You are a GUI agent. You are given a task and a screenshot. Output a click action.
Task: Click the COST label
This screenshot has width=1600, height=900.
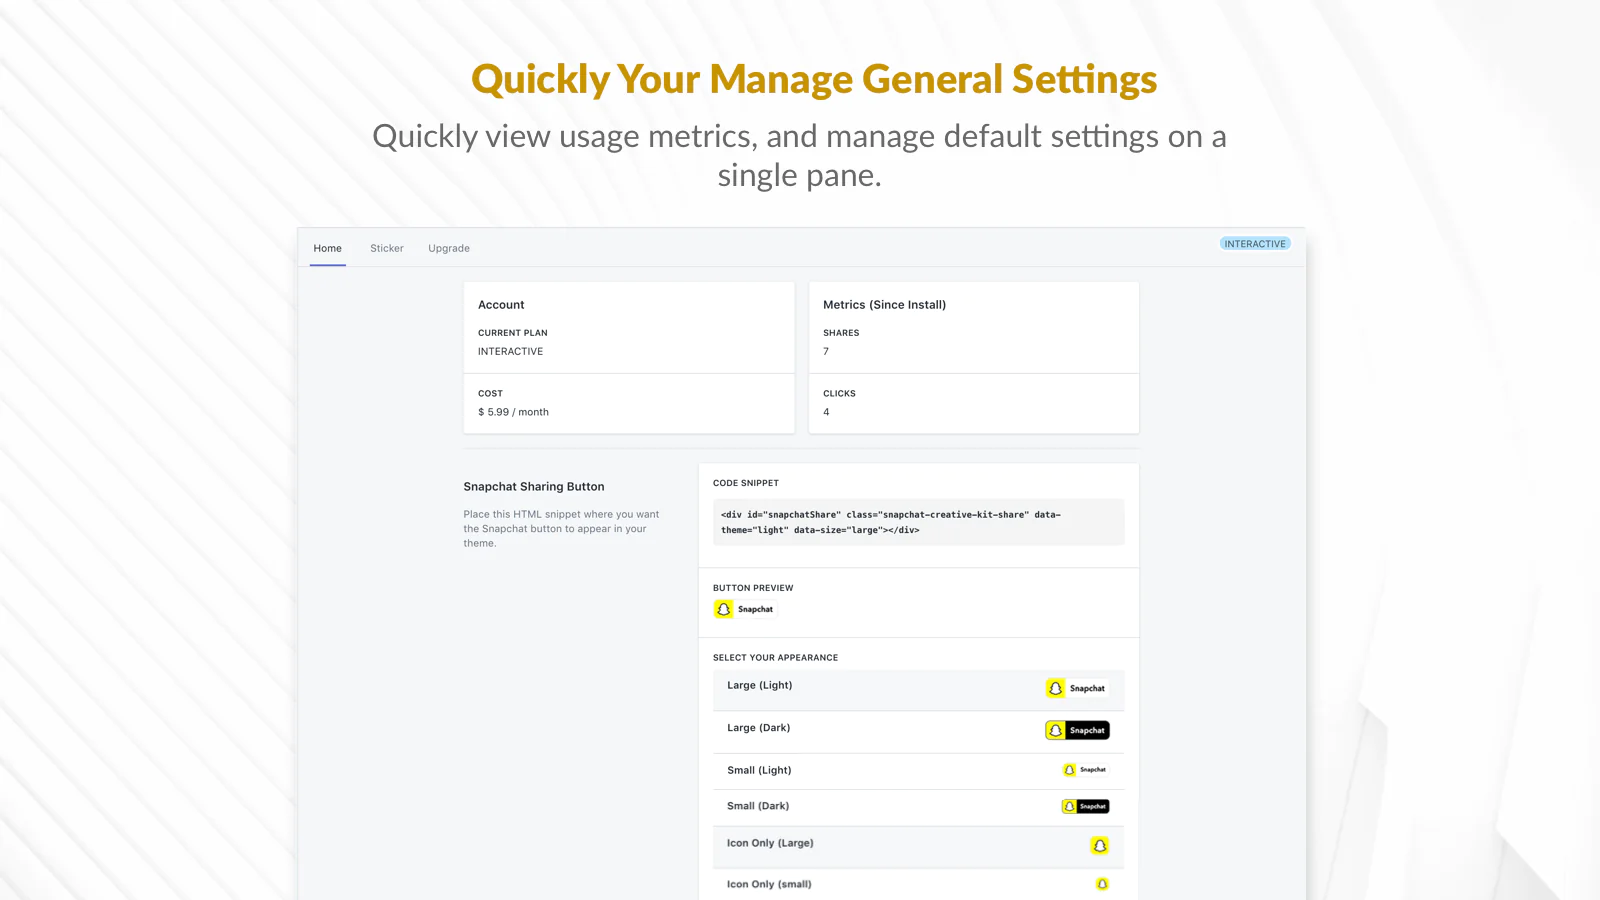[x=490, y=394]
